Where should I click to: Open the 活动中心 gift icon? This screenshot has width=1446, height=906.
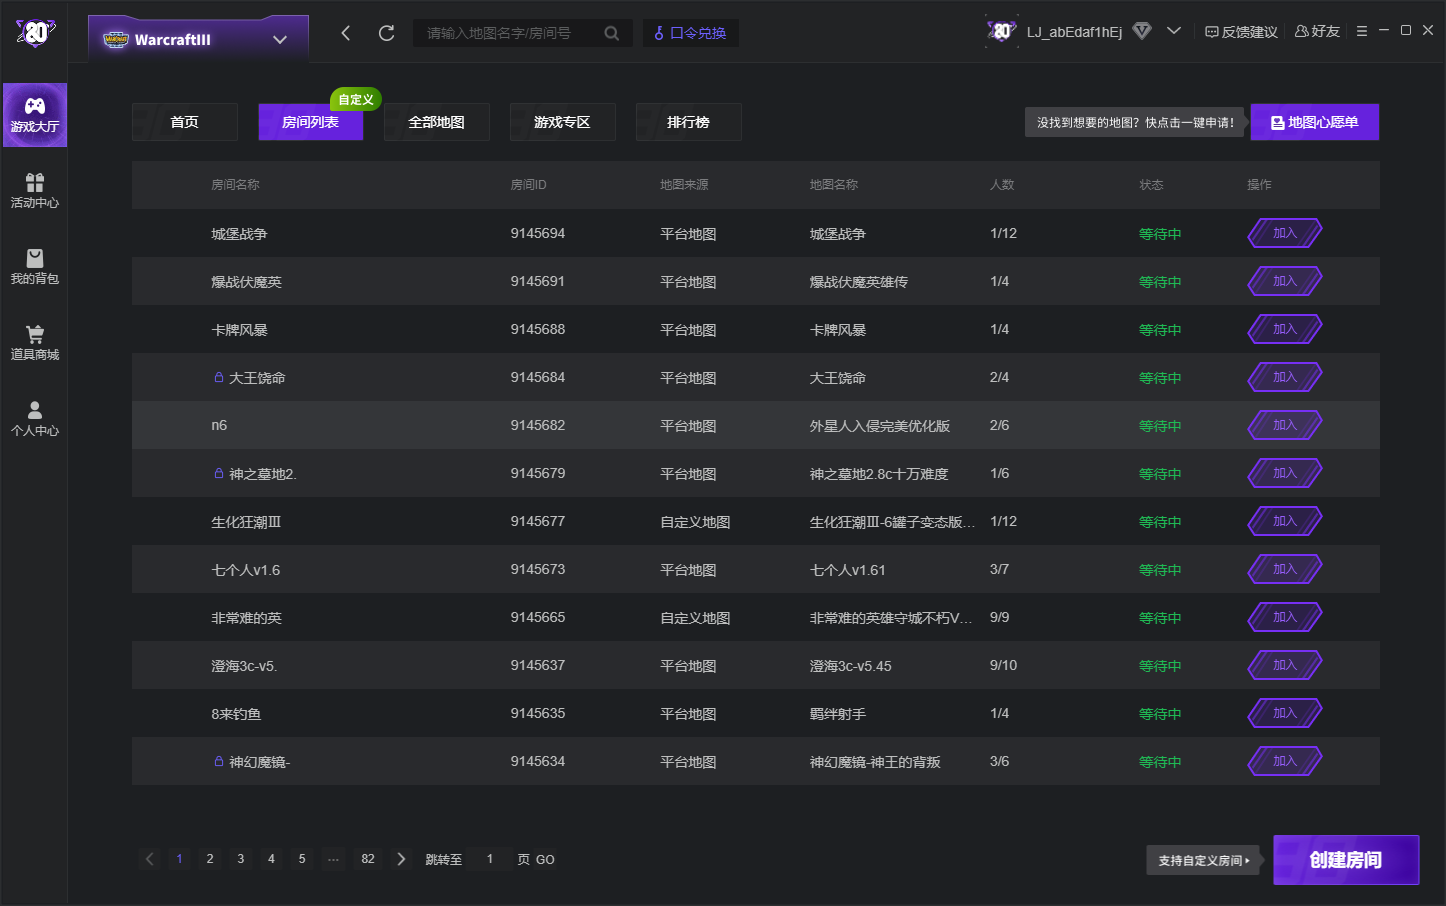coord(35,190)
